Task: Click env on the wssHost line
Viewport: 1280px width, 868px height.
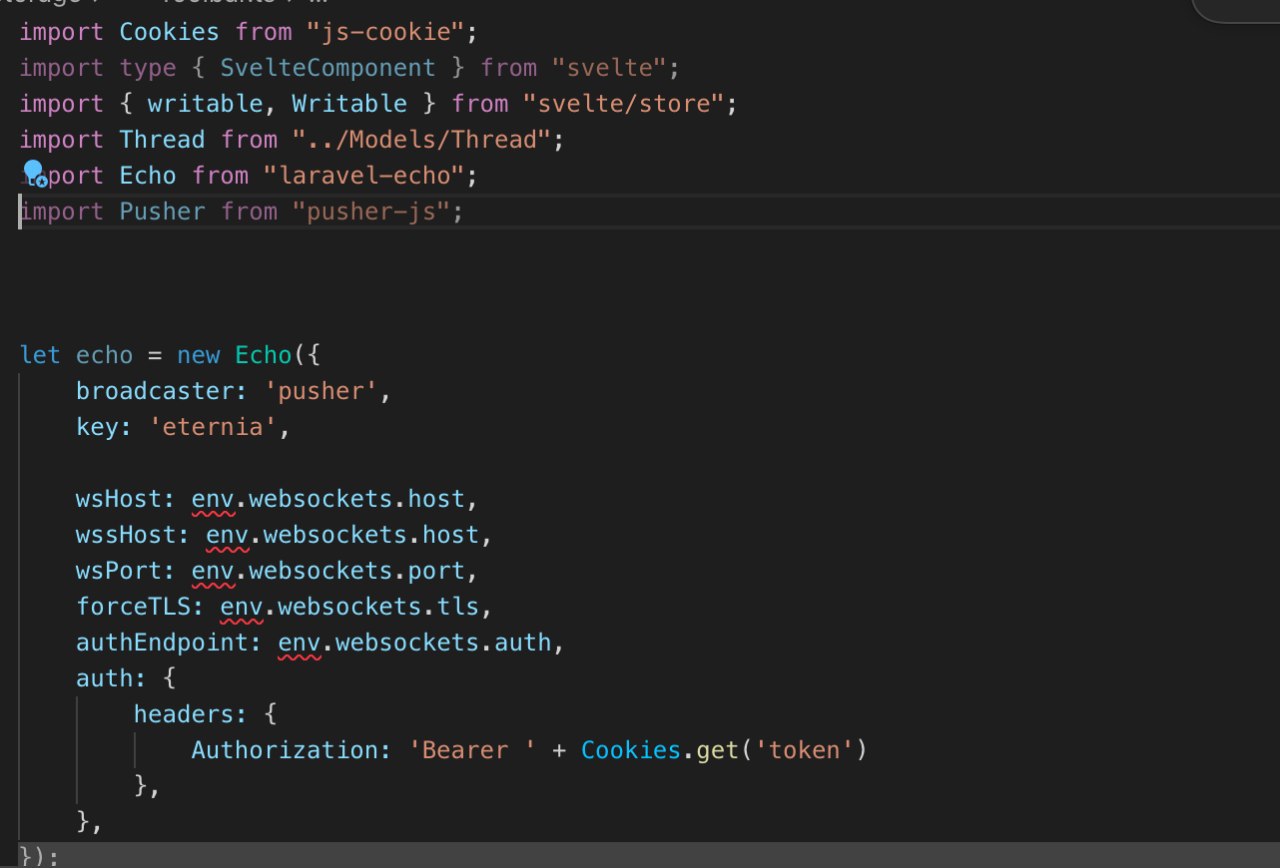Action: click(x=227, y=535)
